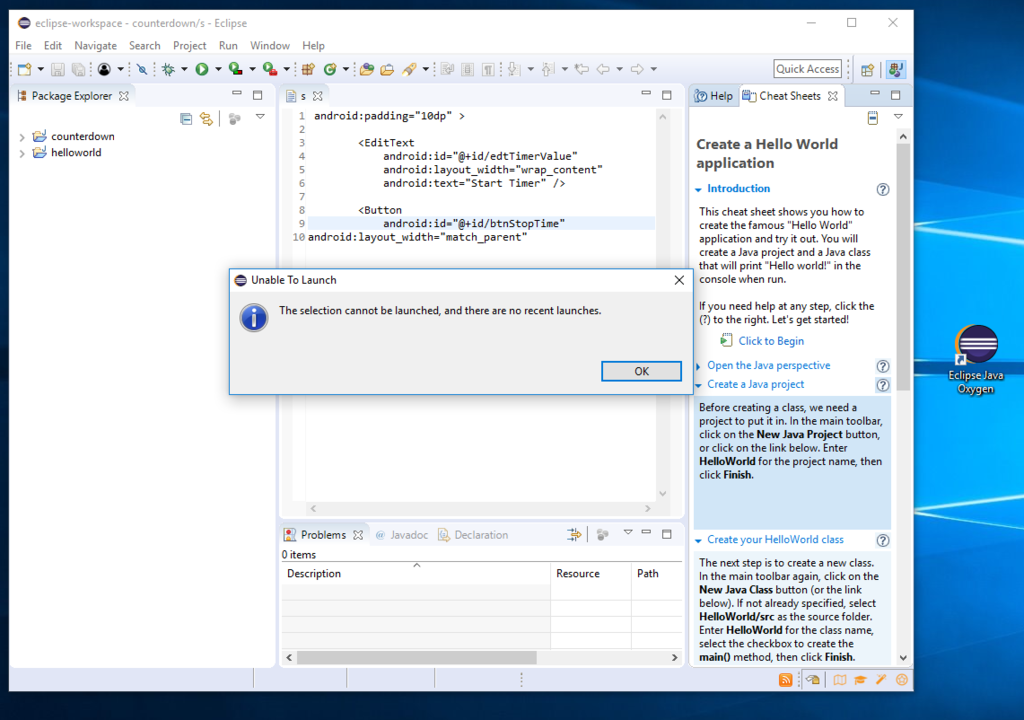Click the RSS feed status bar icon
The height and width of the screenshot is (720, 1024).
[x=786, y=680]
